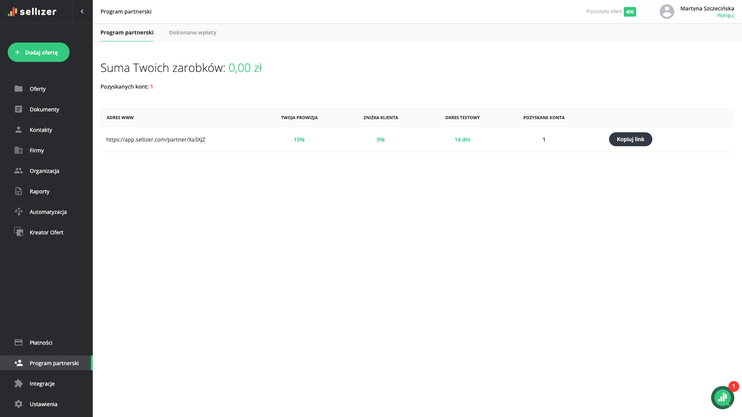Click the Kontakty person icon
The width and height of the screenshot is (742, 417).
(x=18, y=130)
